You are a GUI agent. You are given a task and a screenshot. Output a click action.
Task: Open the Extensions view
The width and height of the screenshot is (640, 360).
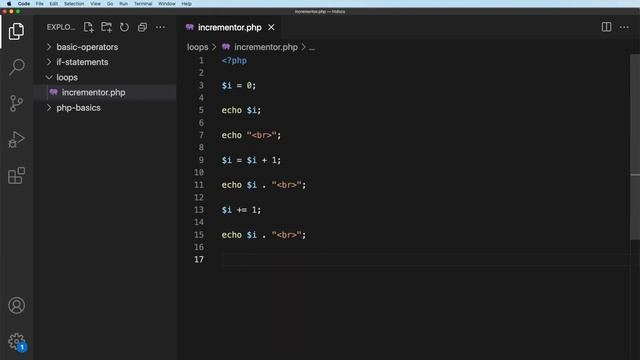[16, 176]
